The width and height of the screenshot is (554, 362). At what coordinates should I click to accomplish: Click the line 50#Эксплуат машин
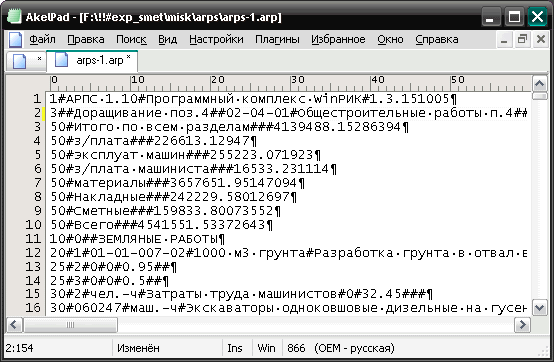[x=185, y=155]
